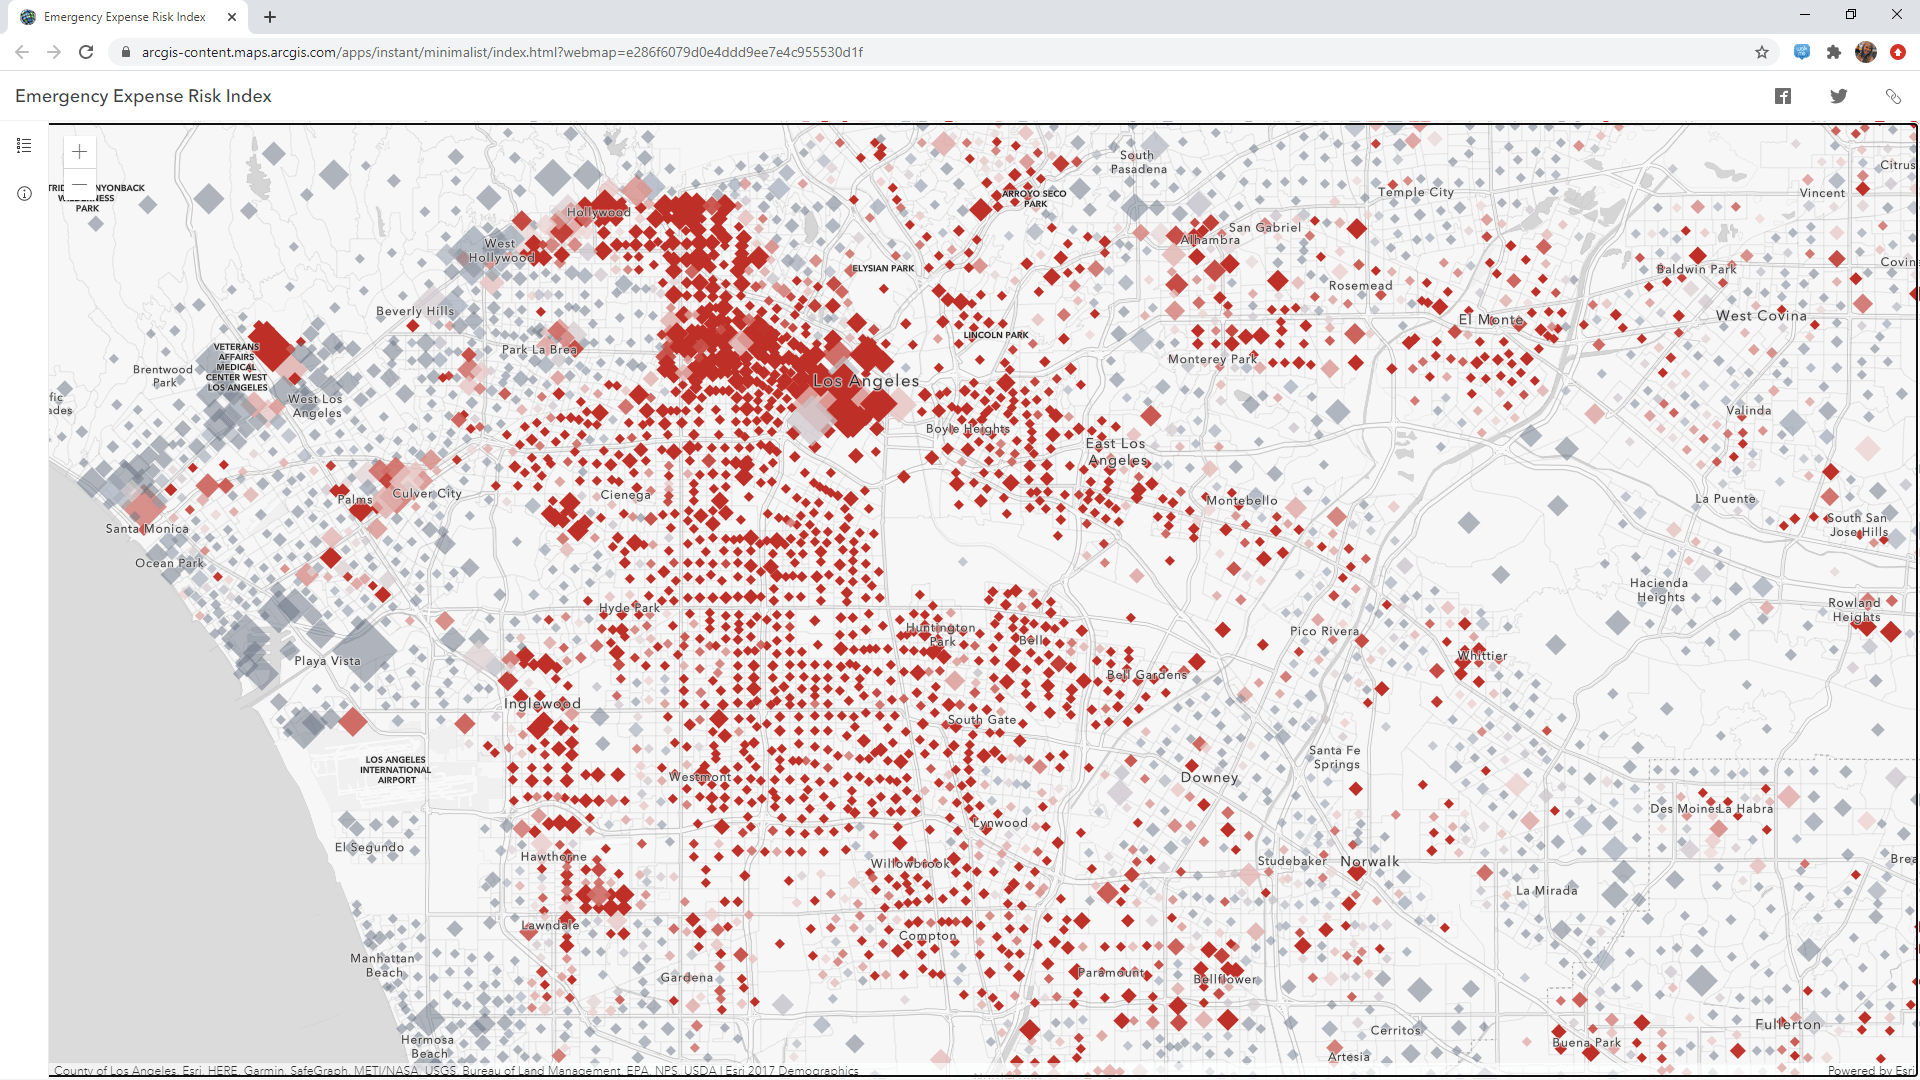Zoom in on the map
This screenshot has height=1080, width=1920.
click(x=79, y=152)
